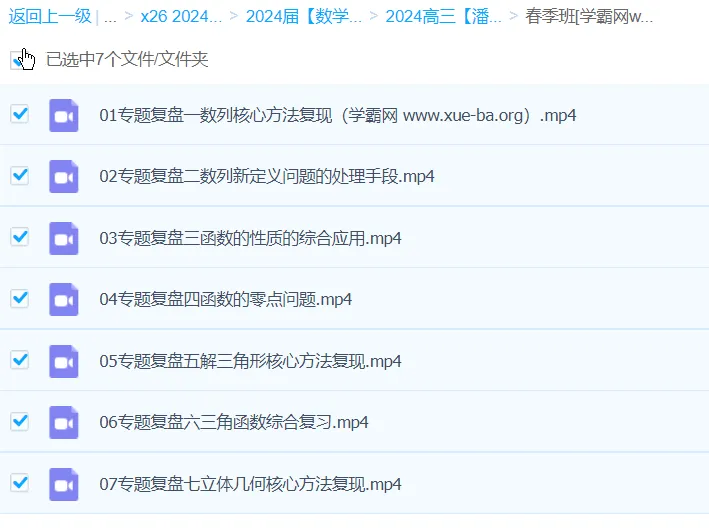Uncheck the 04专题复盘四函数的零点问题 checkbox
This screenshot has width=709, height=529.
click(x=19, y=298)
